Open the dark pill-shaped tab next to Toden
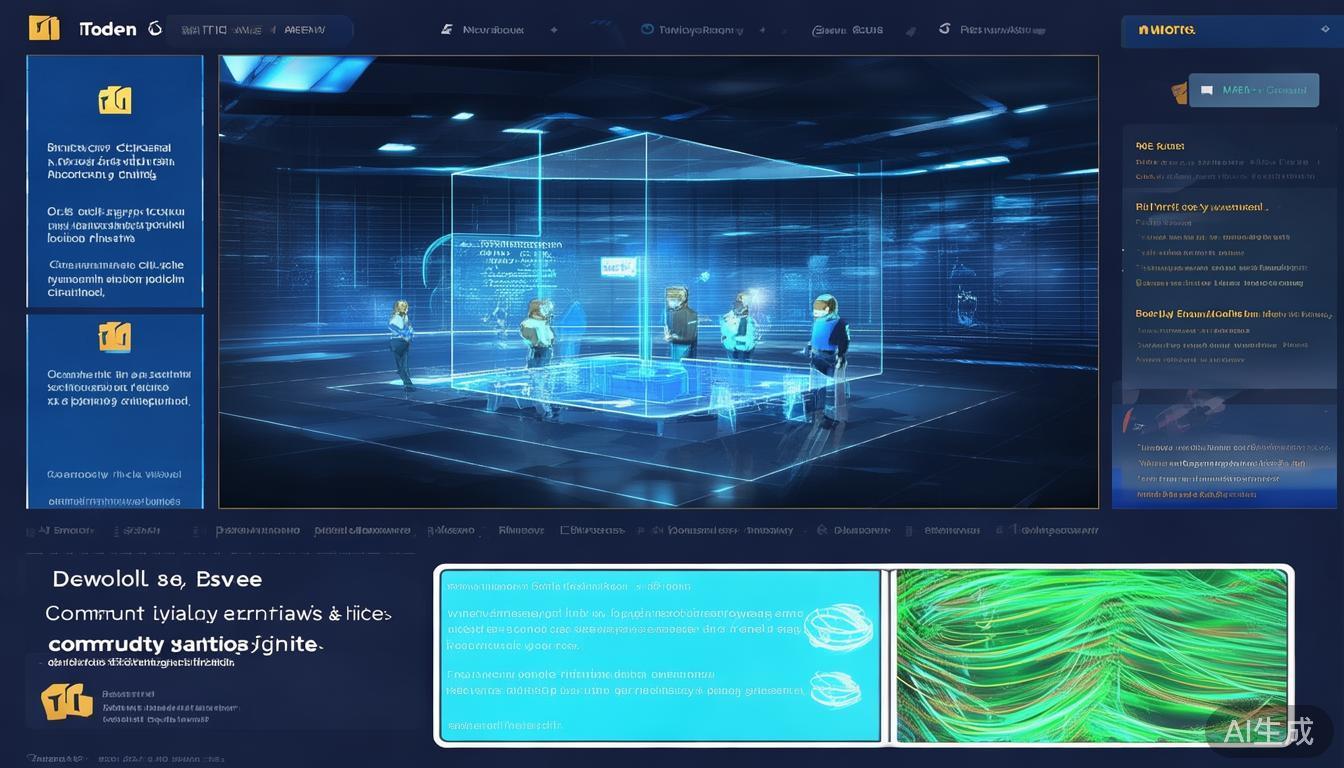1344x768 pixels. (x=259, y=30)
